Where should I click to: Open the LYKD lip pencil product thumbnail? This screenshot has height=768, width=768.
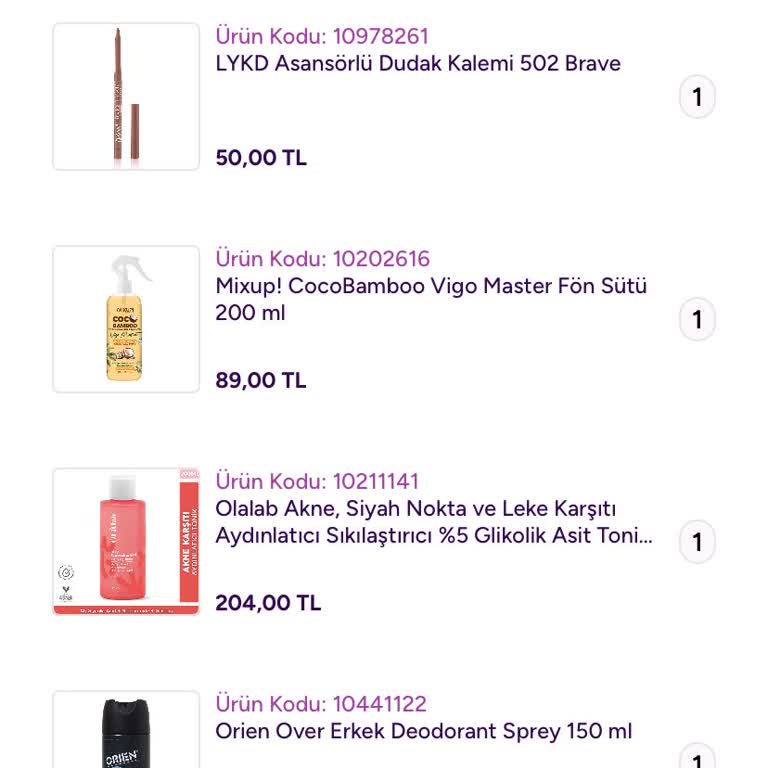point(126,97)
